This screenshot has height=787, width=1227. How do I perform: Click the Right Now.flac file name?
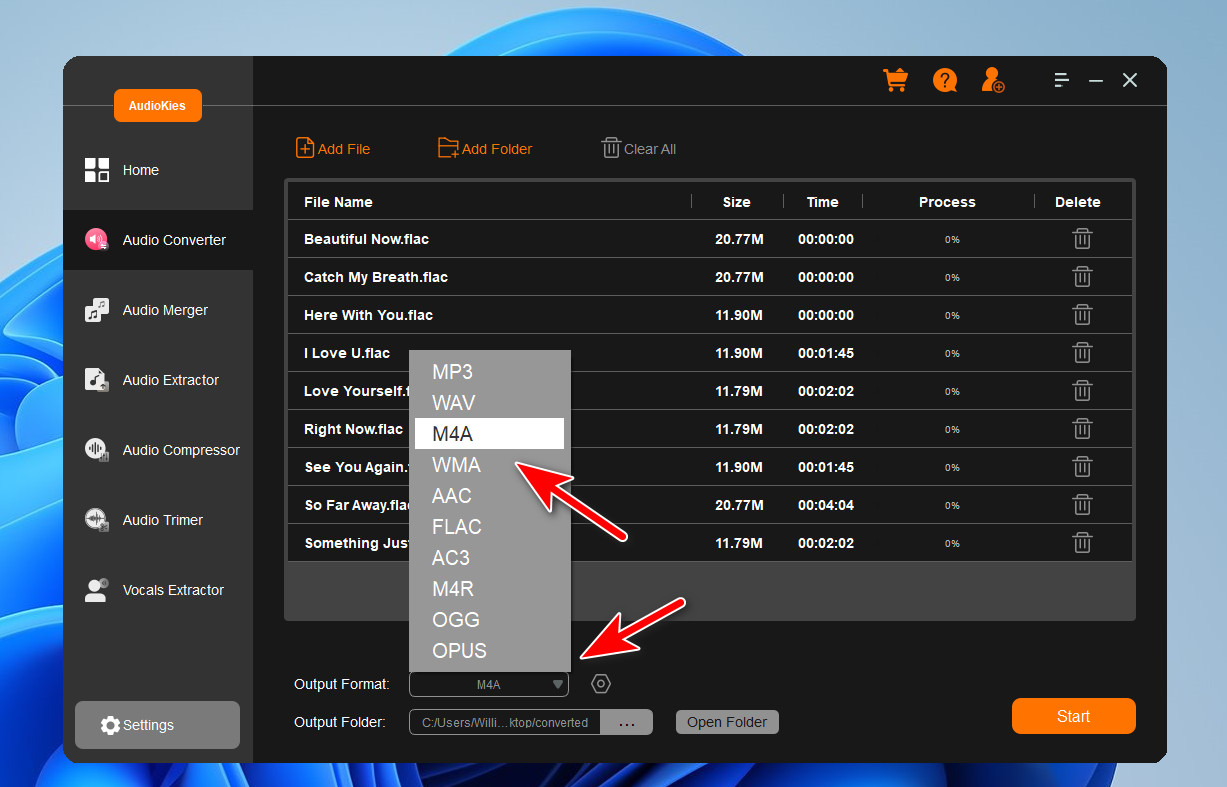[353, 429]
